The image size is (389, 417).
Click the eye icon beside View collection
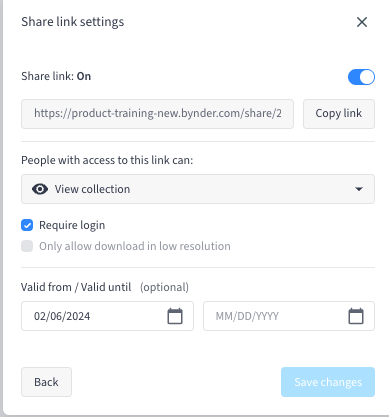[x=40, y=189]
